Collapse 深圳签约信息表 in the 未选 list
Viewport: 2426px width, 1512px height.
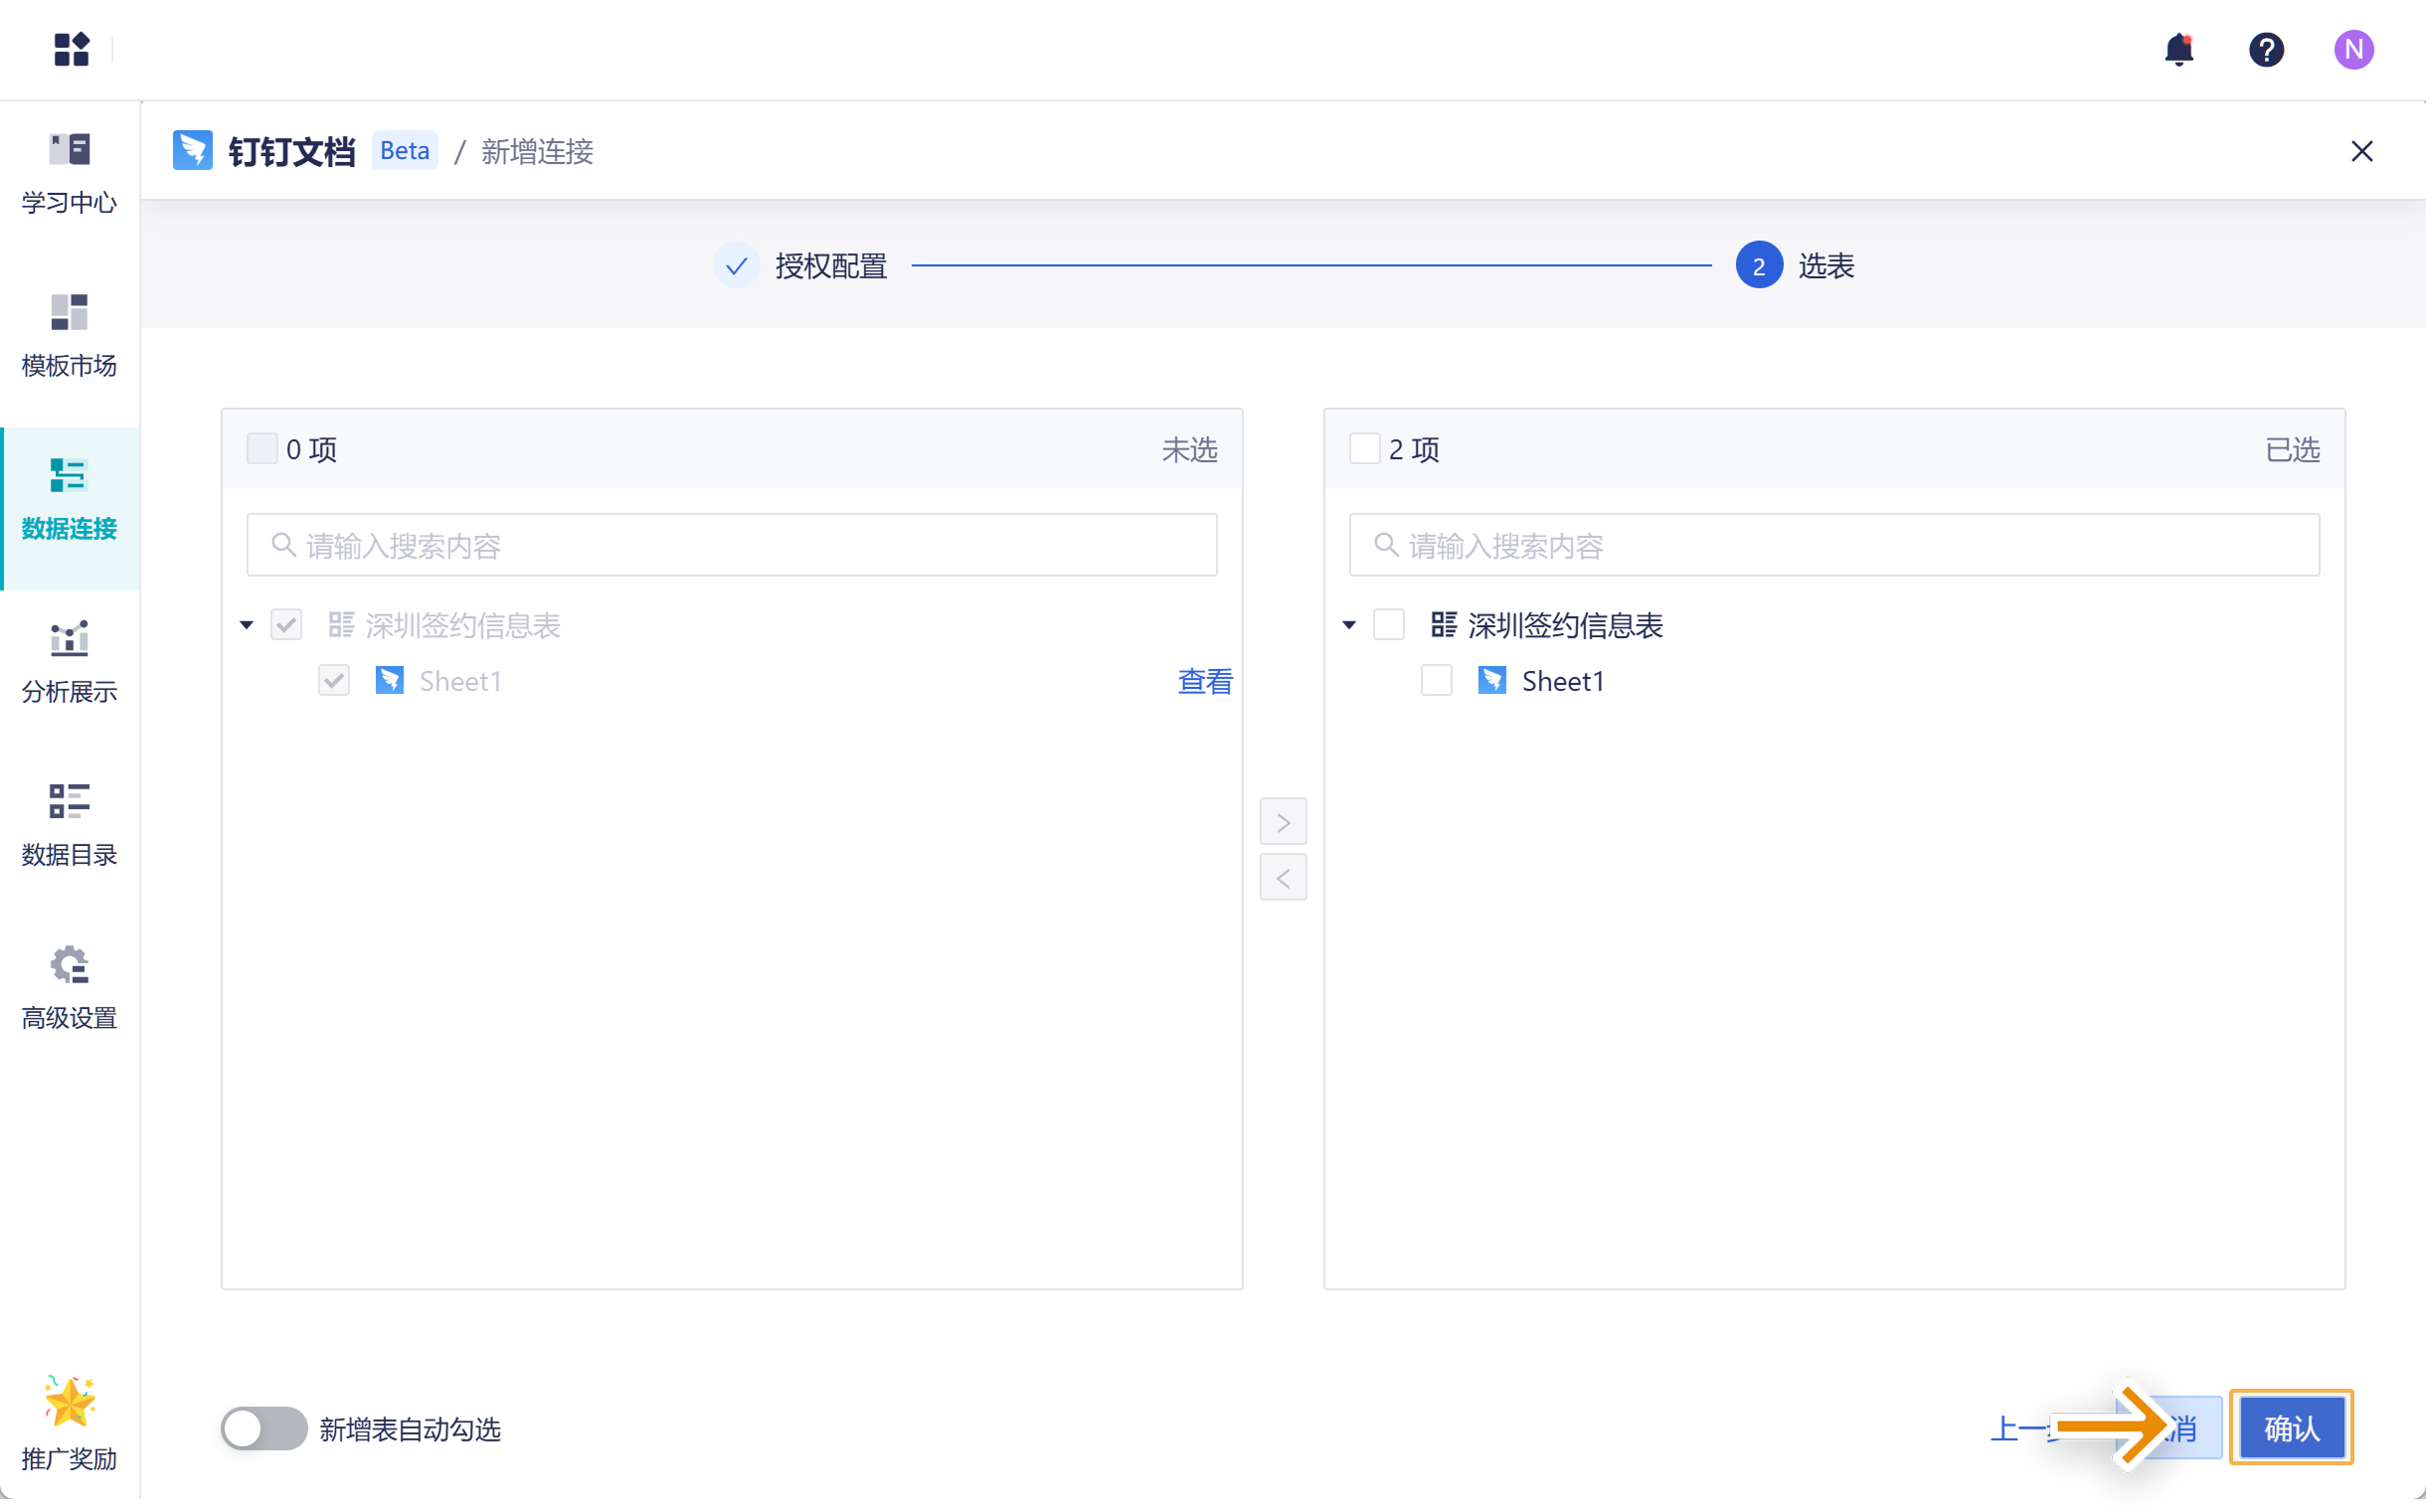[247, 625]
